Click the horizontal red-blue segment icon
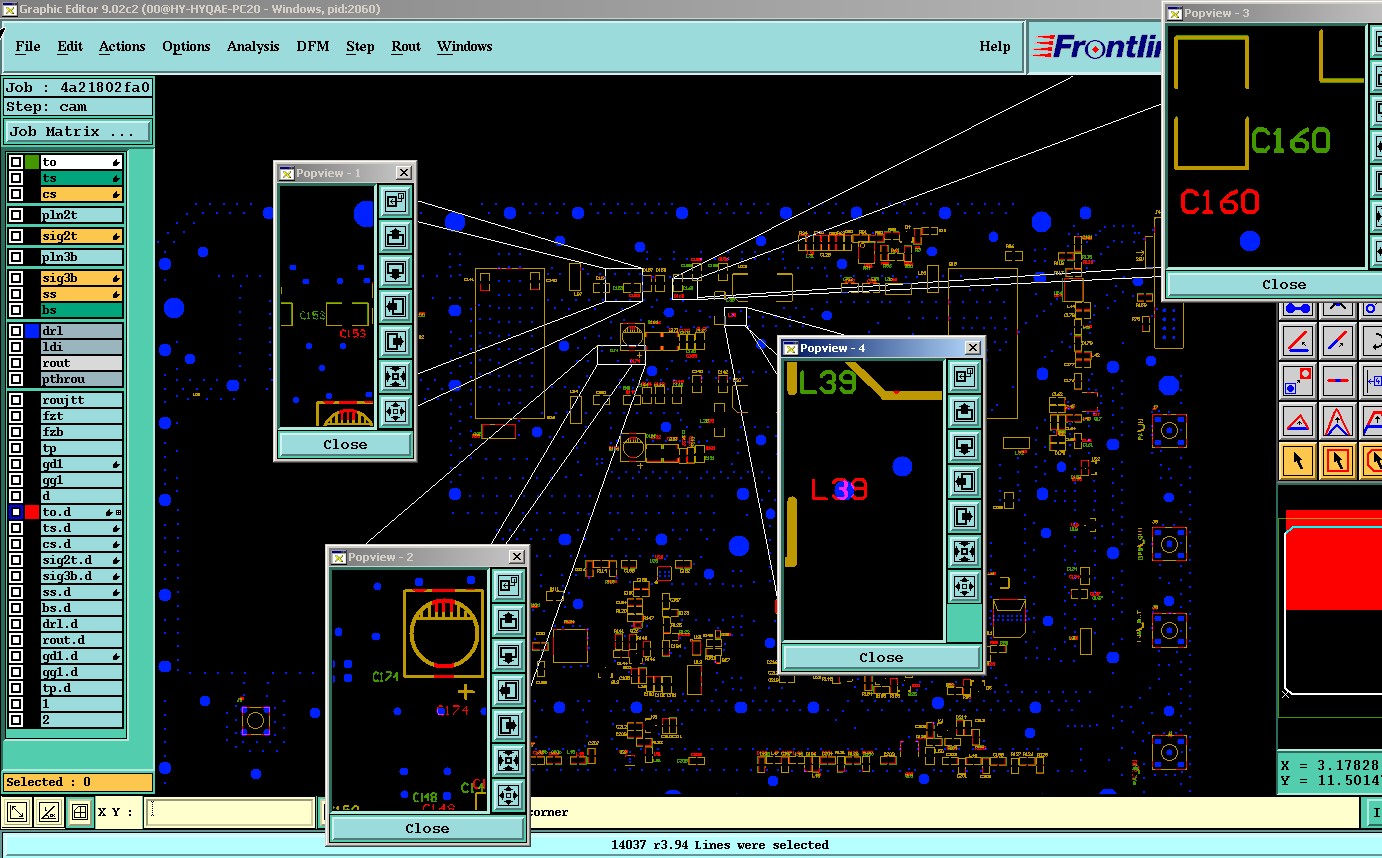Viewport: 1382px width, 858px height. [1338, 381]
